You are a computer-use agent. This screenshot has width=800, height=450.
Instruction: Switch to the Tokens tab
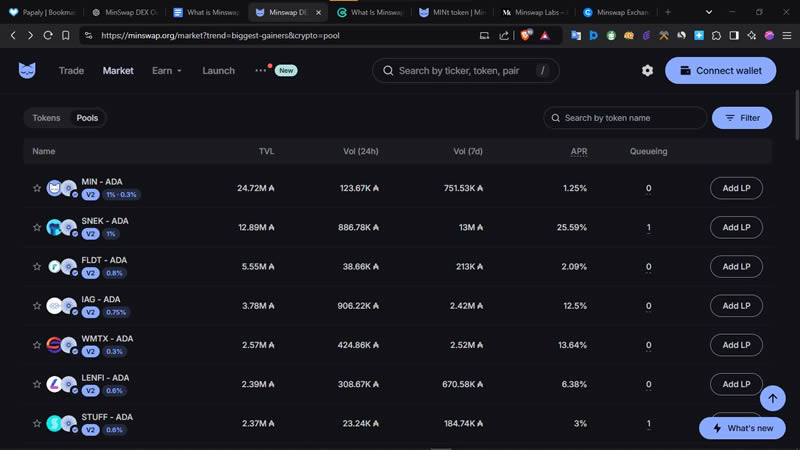point(47,118)
